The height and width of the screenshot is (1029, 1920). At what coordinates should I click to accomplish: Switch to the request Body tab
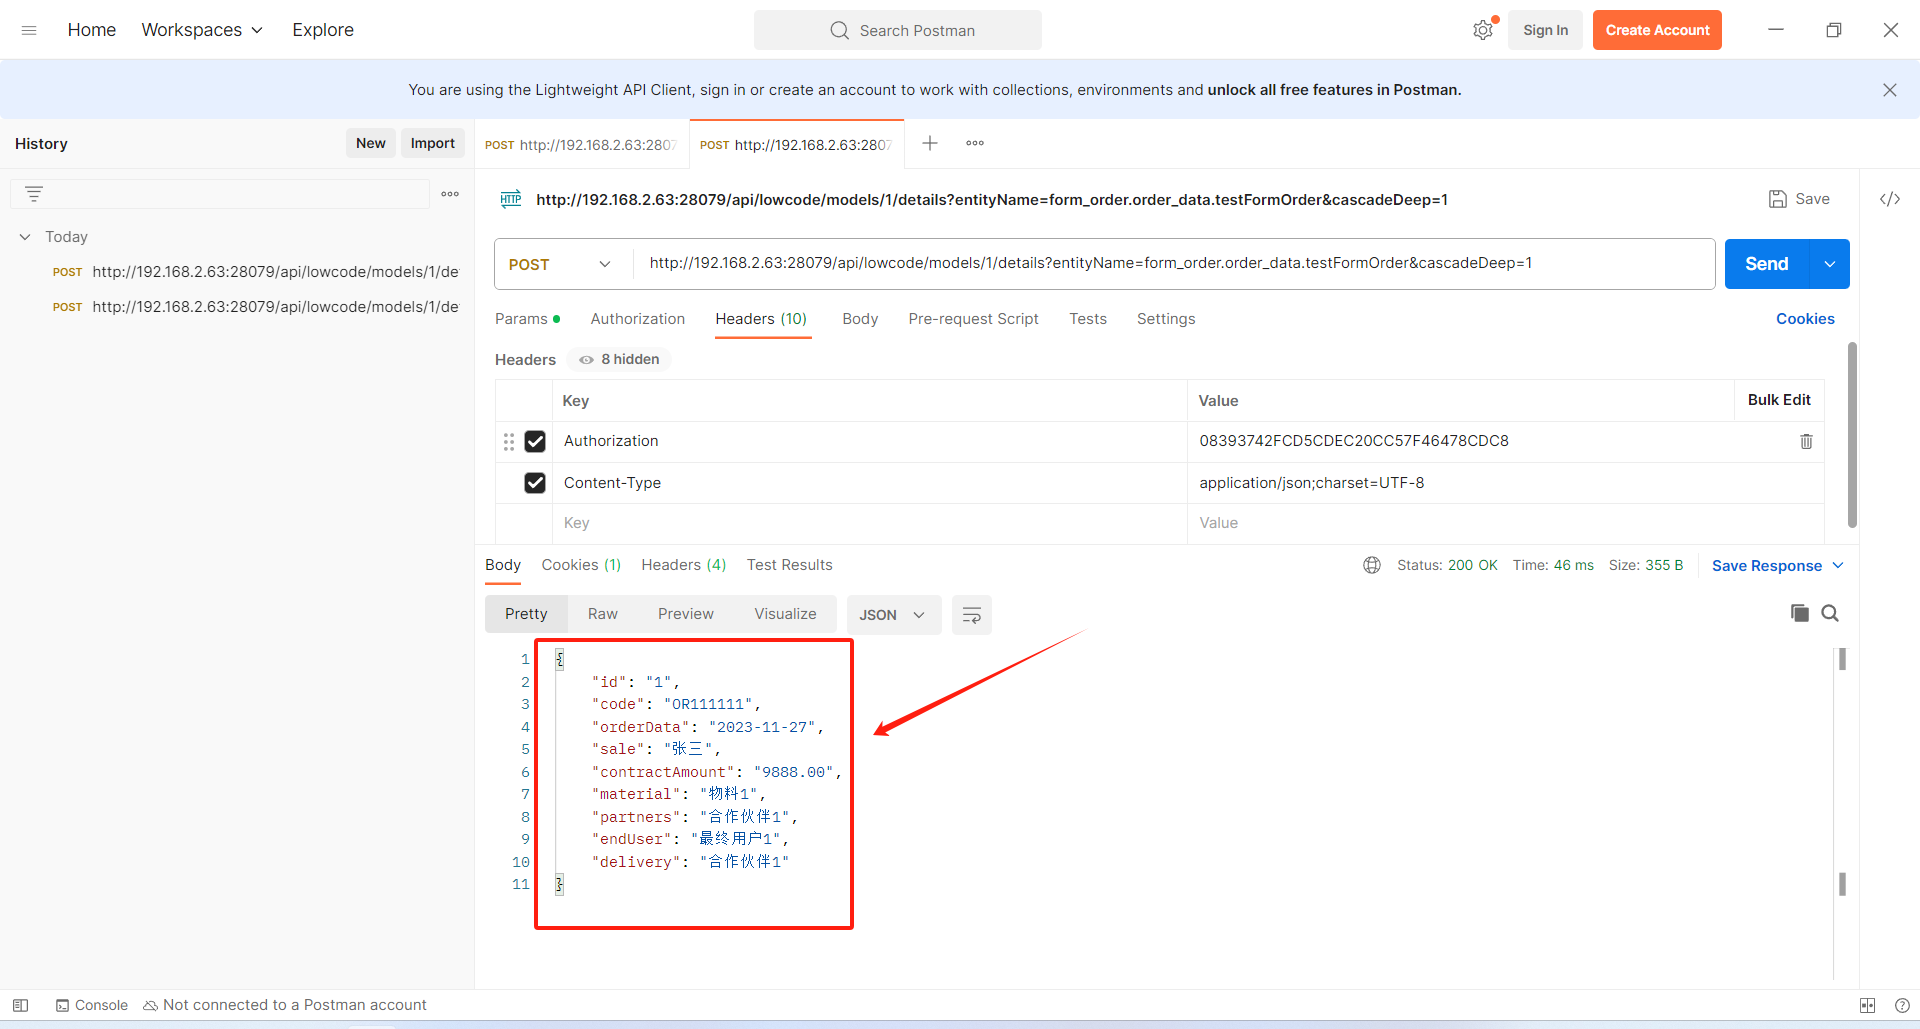[x=859, y=319]
